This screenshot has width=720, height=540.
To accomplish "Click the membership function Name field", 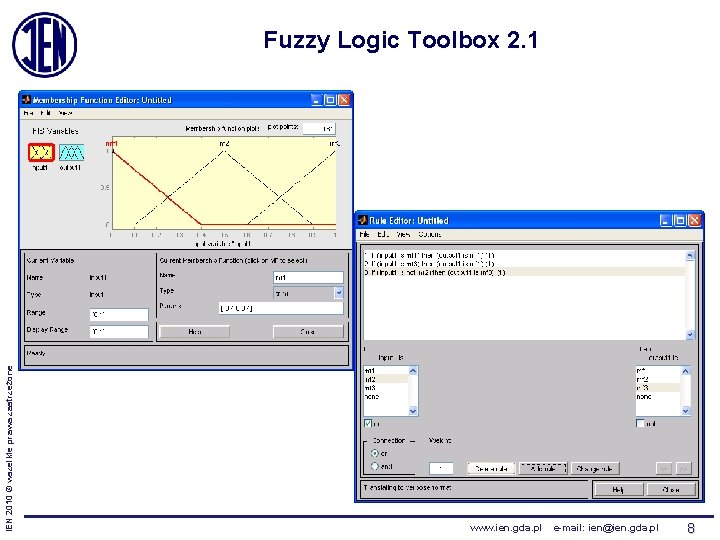I will [308, 277].
